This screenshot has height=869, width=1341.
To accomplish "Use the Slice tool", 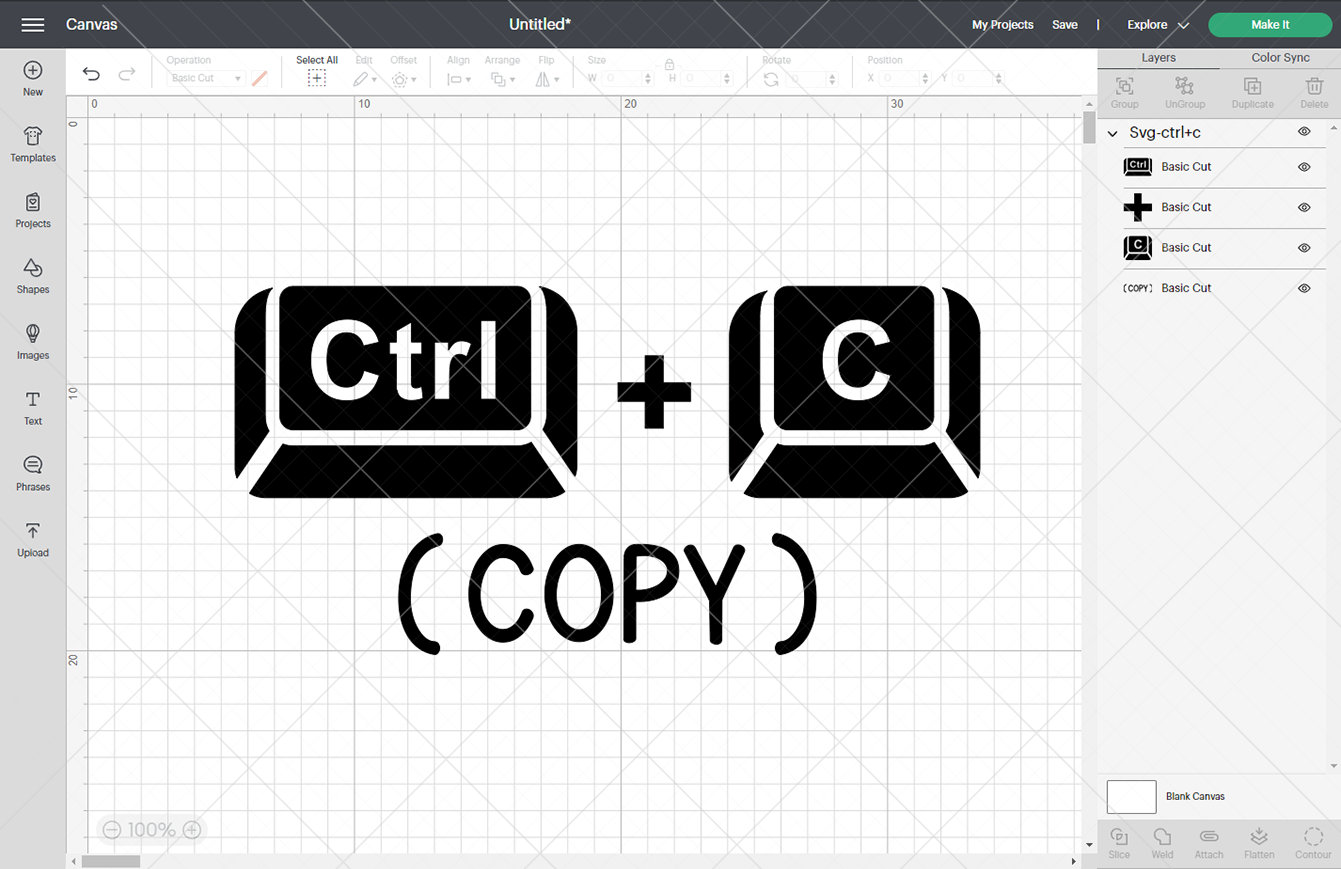I will 1119,842.
